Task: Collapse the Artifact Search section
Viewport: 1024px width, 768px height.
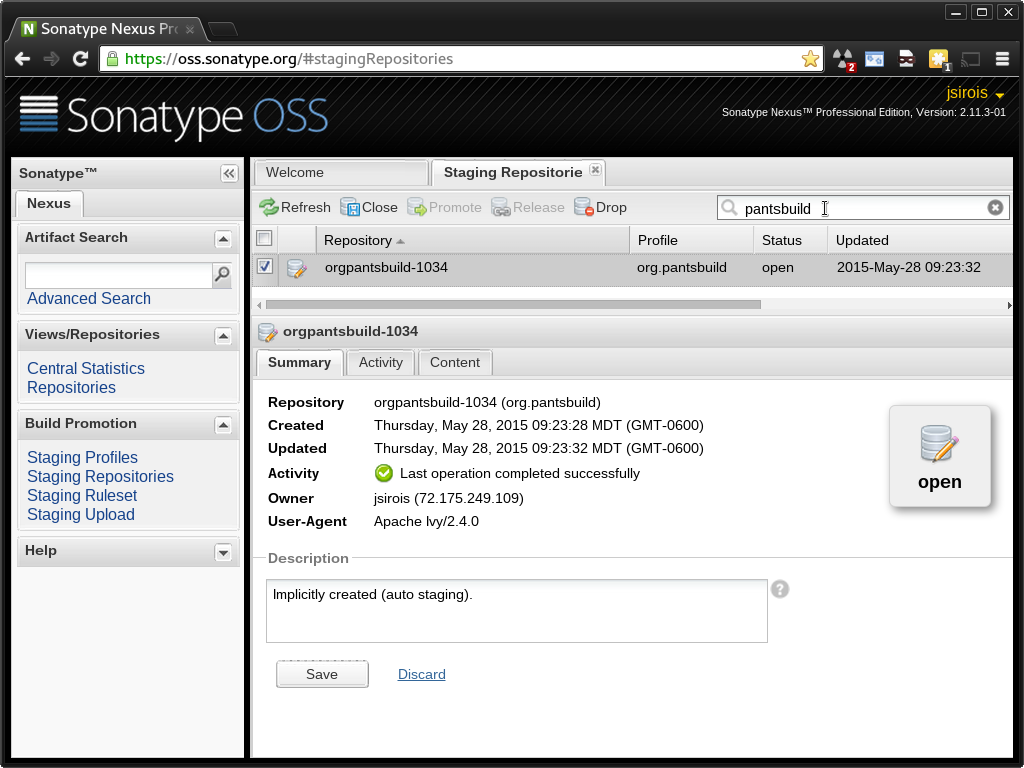Action: click(x=223, y=239)
